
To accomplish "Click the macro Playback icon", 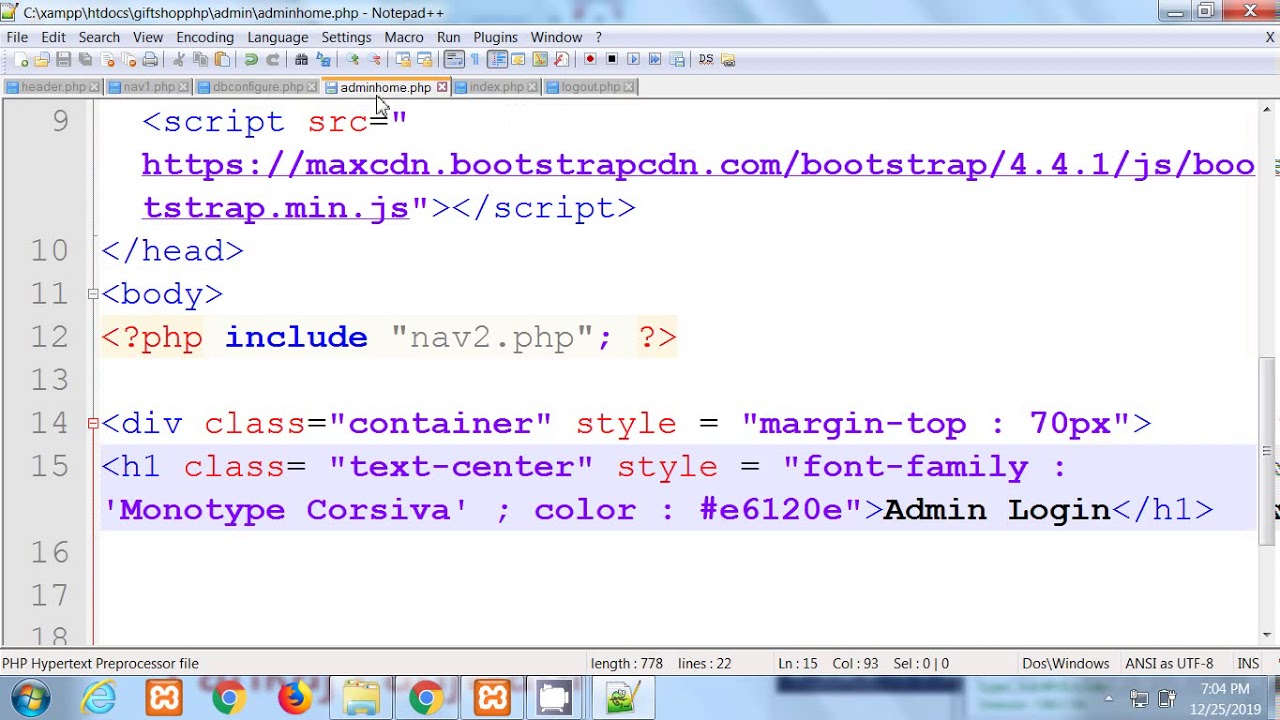I will point(633,60).
